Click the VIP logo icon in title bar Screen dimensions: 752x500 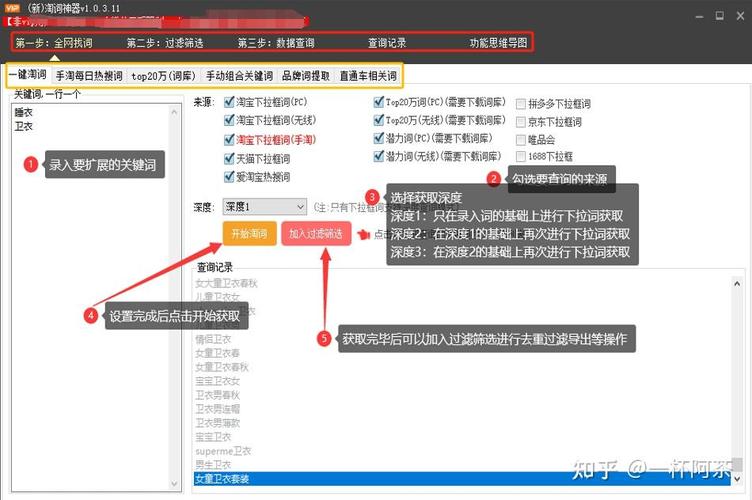(x=12, y=8)
